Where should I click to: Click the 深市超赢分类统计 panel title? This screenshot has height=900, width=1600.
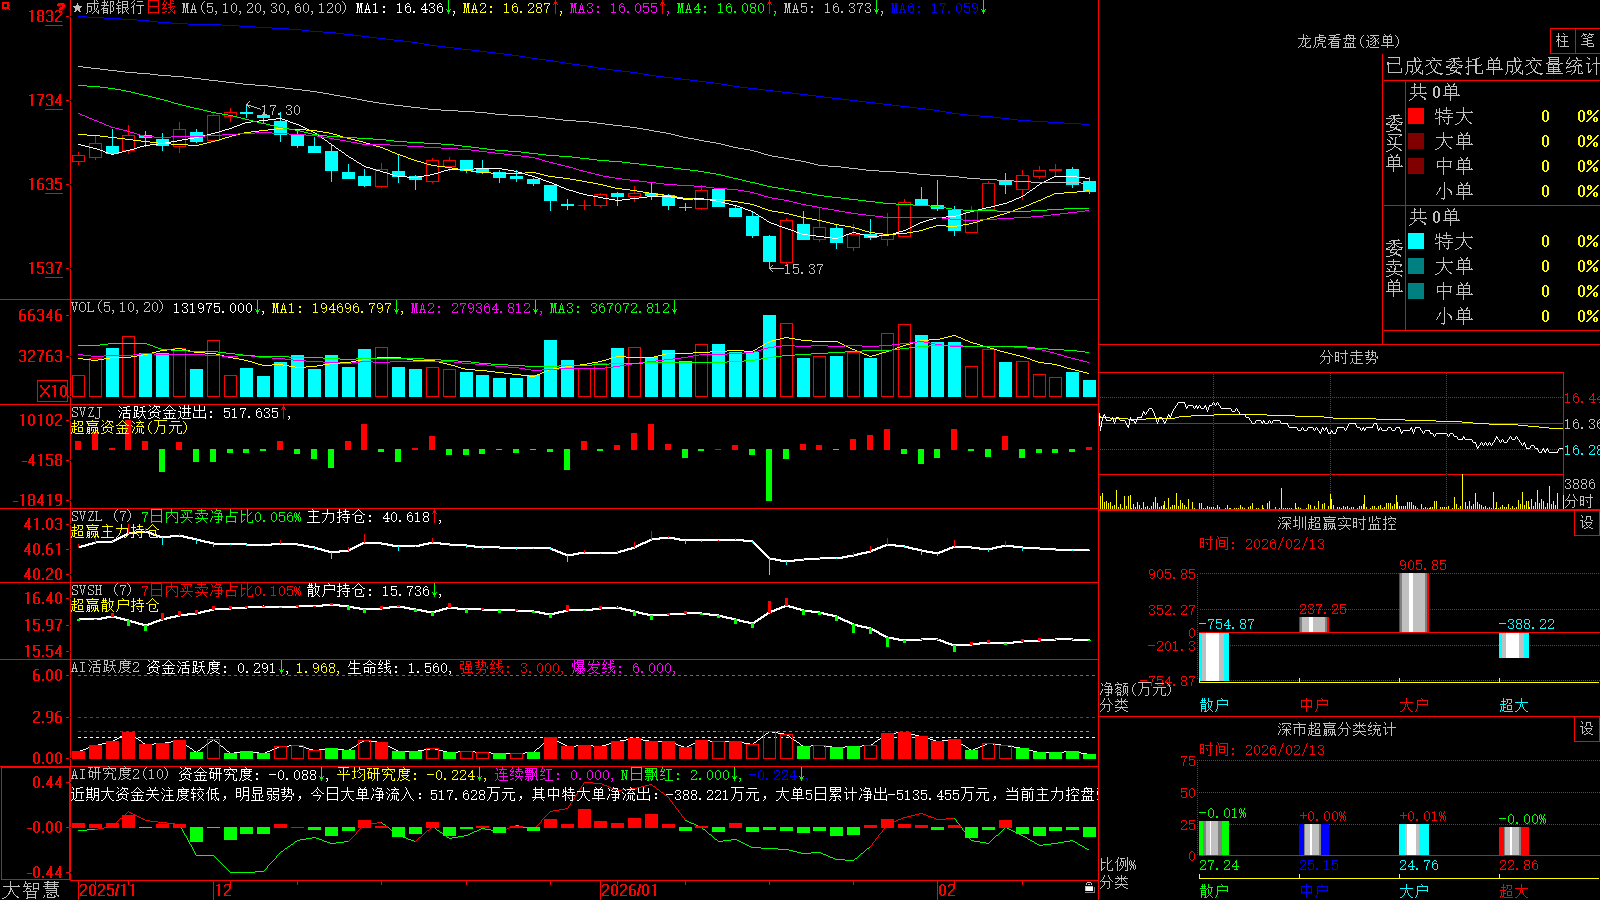(1337, 729)
